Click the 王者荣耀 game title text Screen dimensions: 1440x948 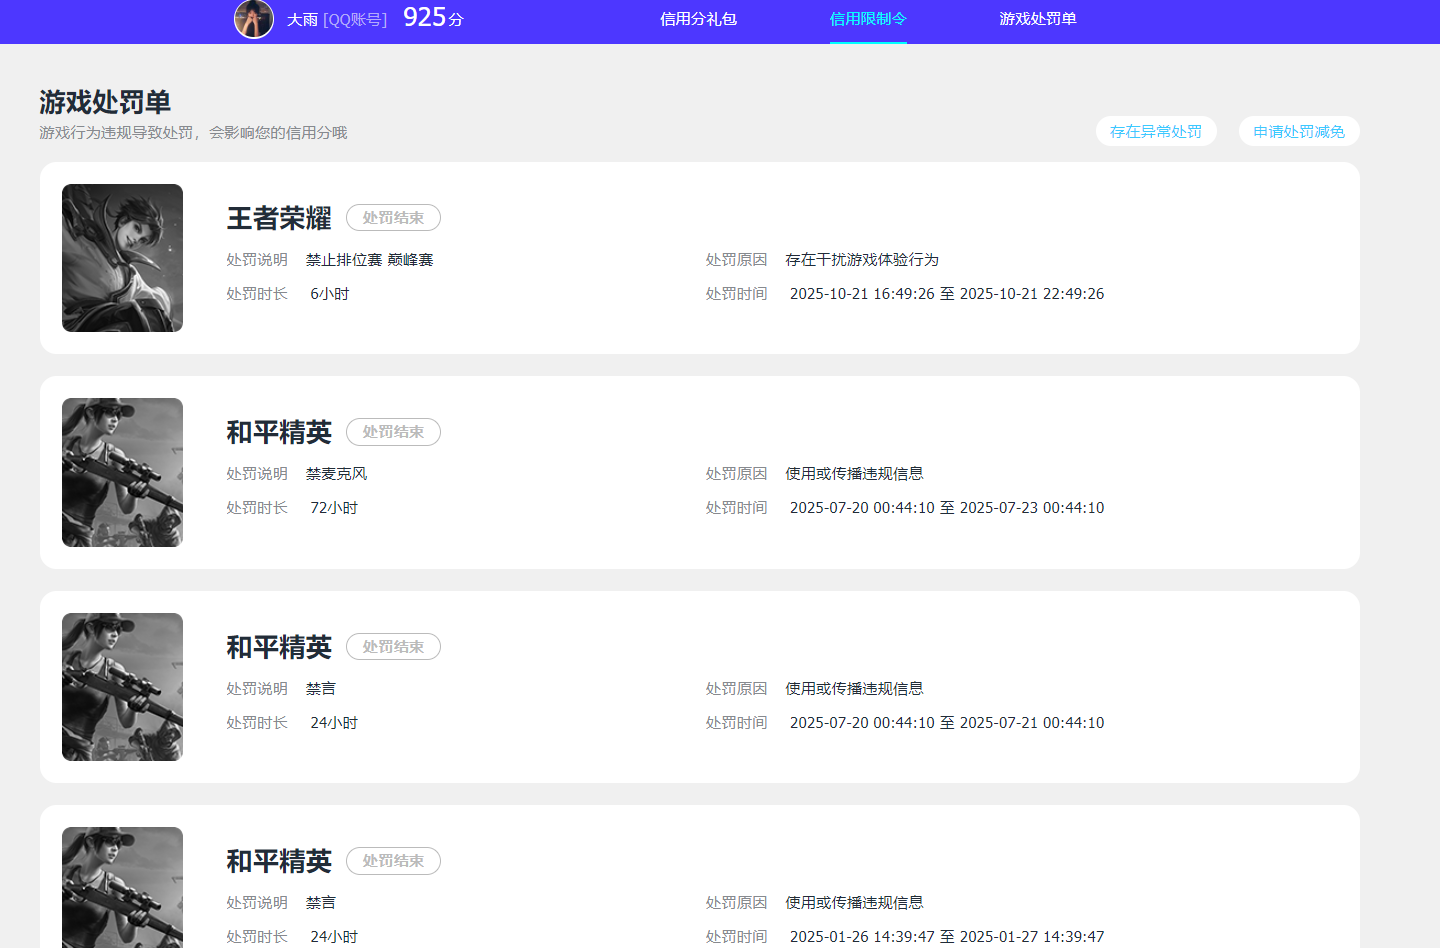pos(279,218)
